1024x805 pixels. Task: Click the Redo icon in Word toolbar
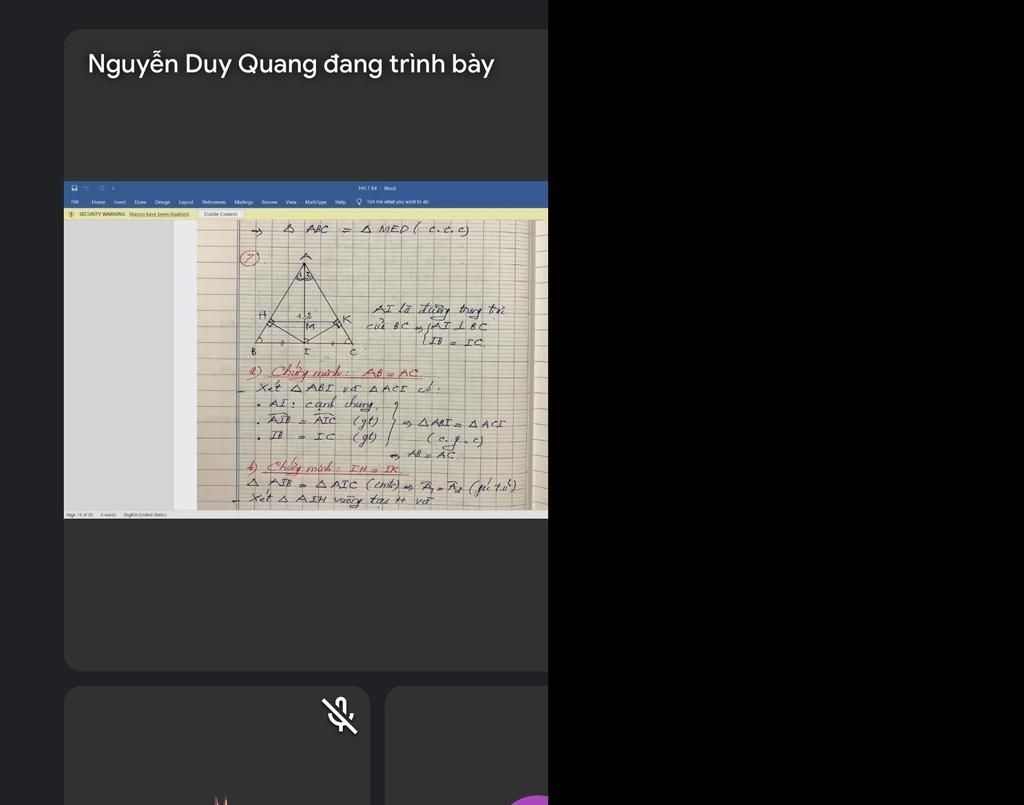(x=101, y=188)
